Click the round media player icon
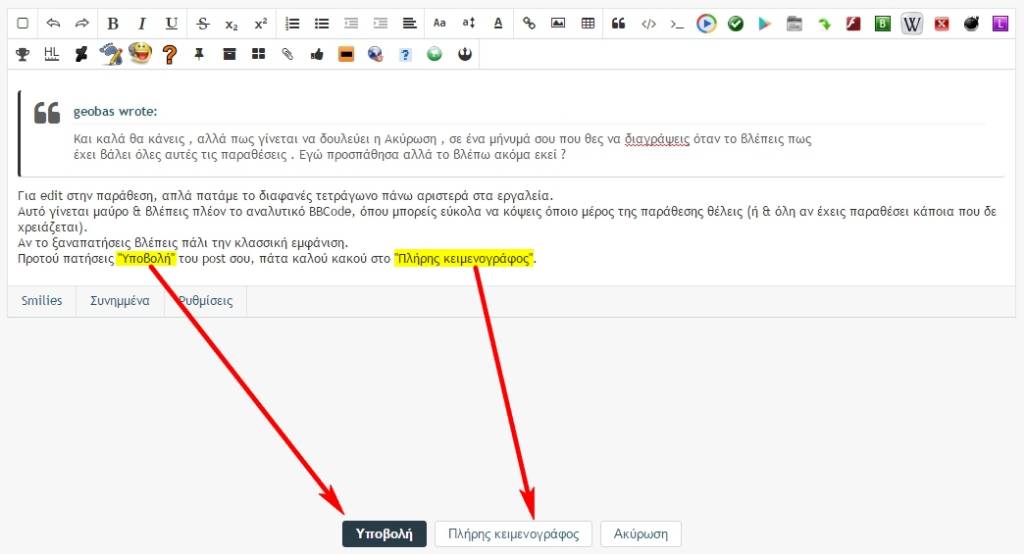This screenshot has width=1024, height=554. [706, 24]
